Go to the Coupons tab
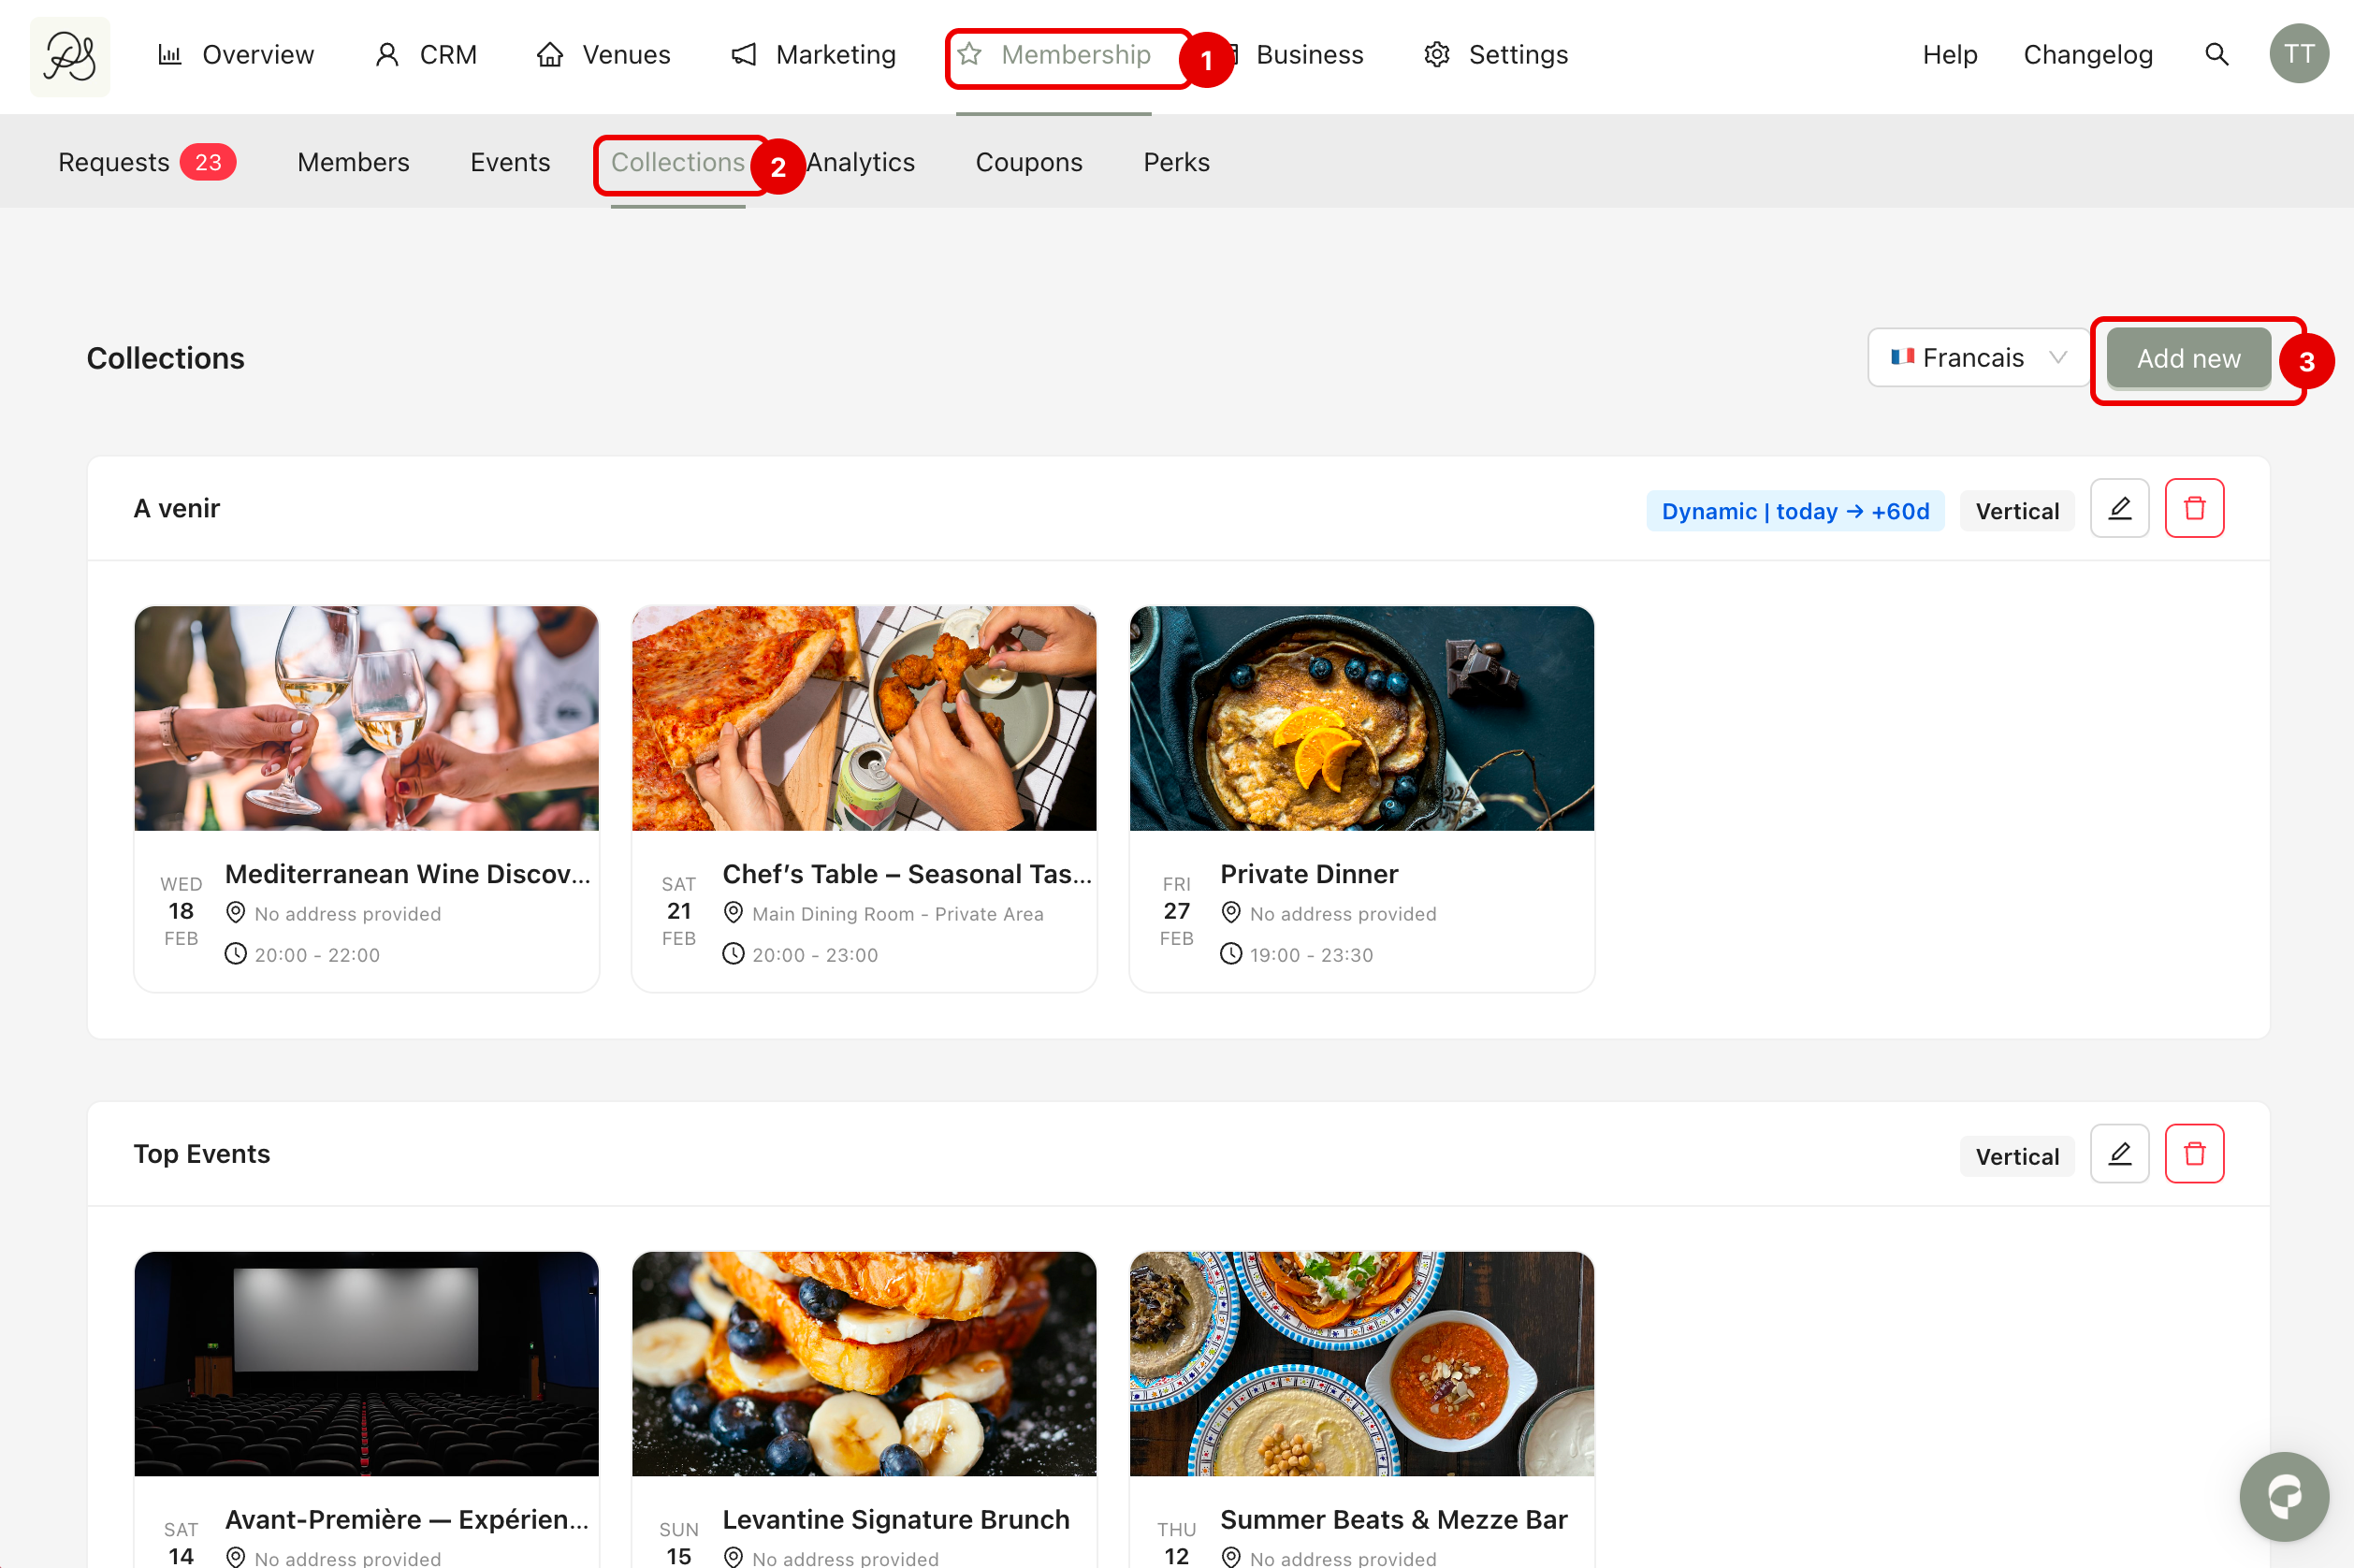The image size is (2354, 1568). point(1028,162)
